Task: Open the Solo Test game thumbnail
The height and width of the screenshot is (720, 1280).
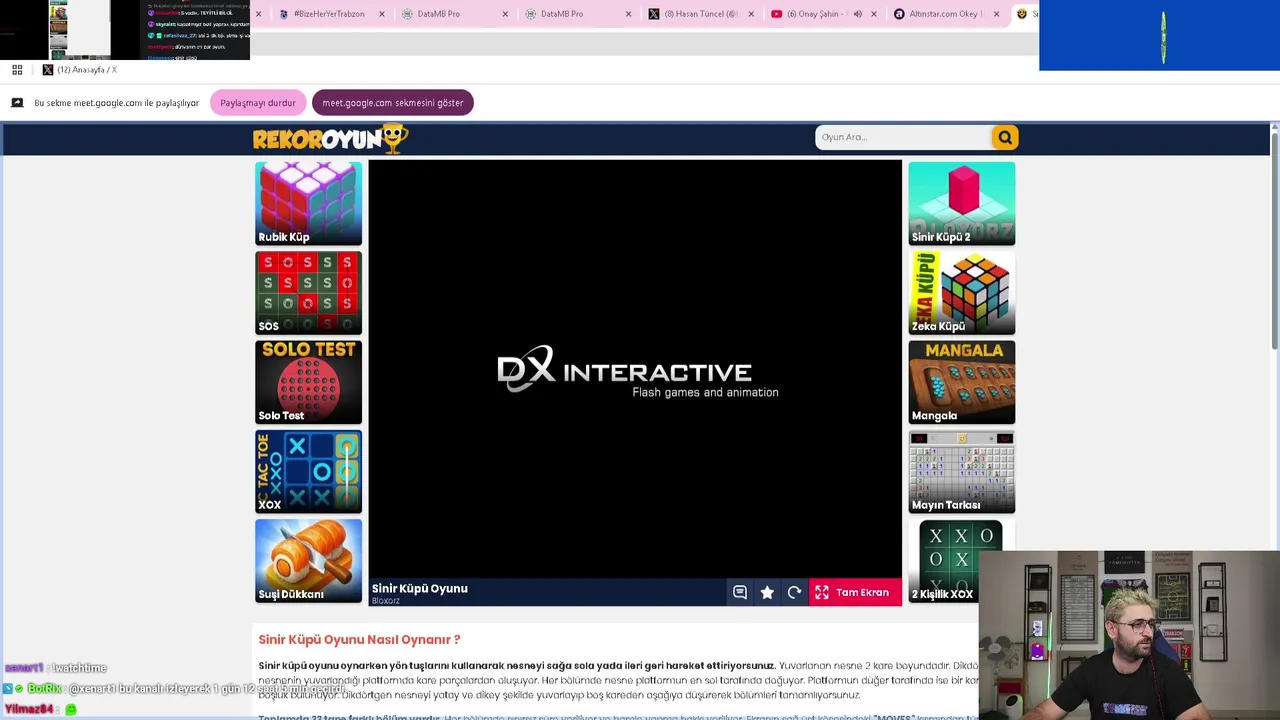Action: [x=308, y=382]
